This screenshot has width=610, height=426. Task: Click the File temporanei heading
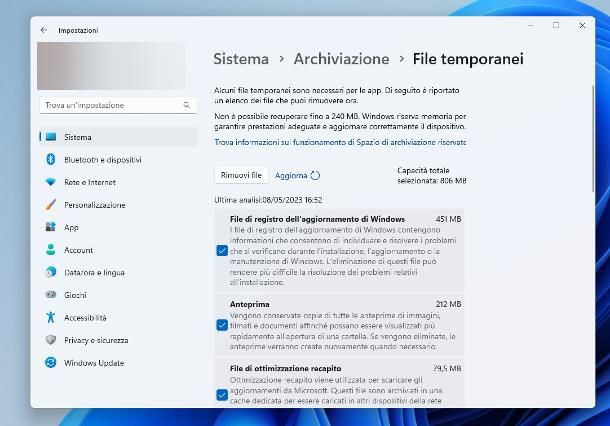tap(468, 59)
